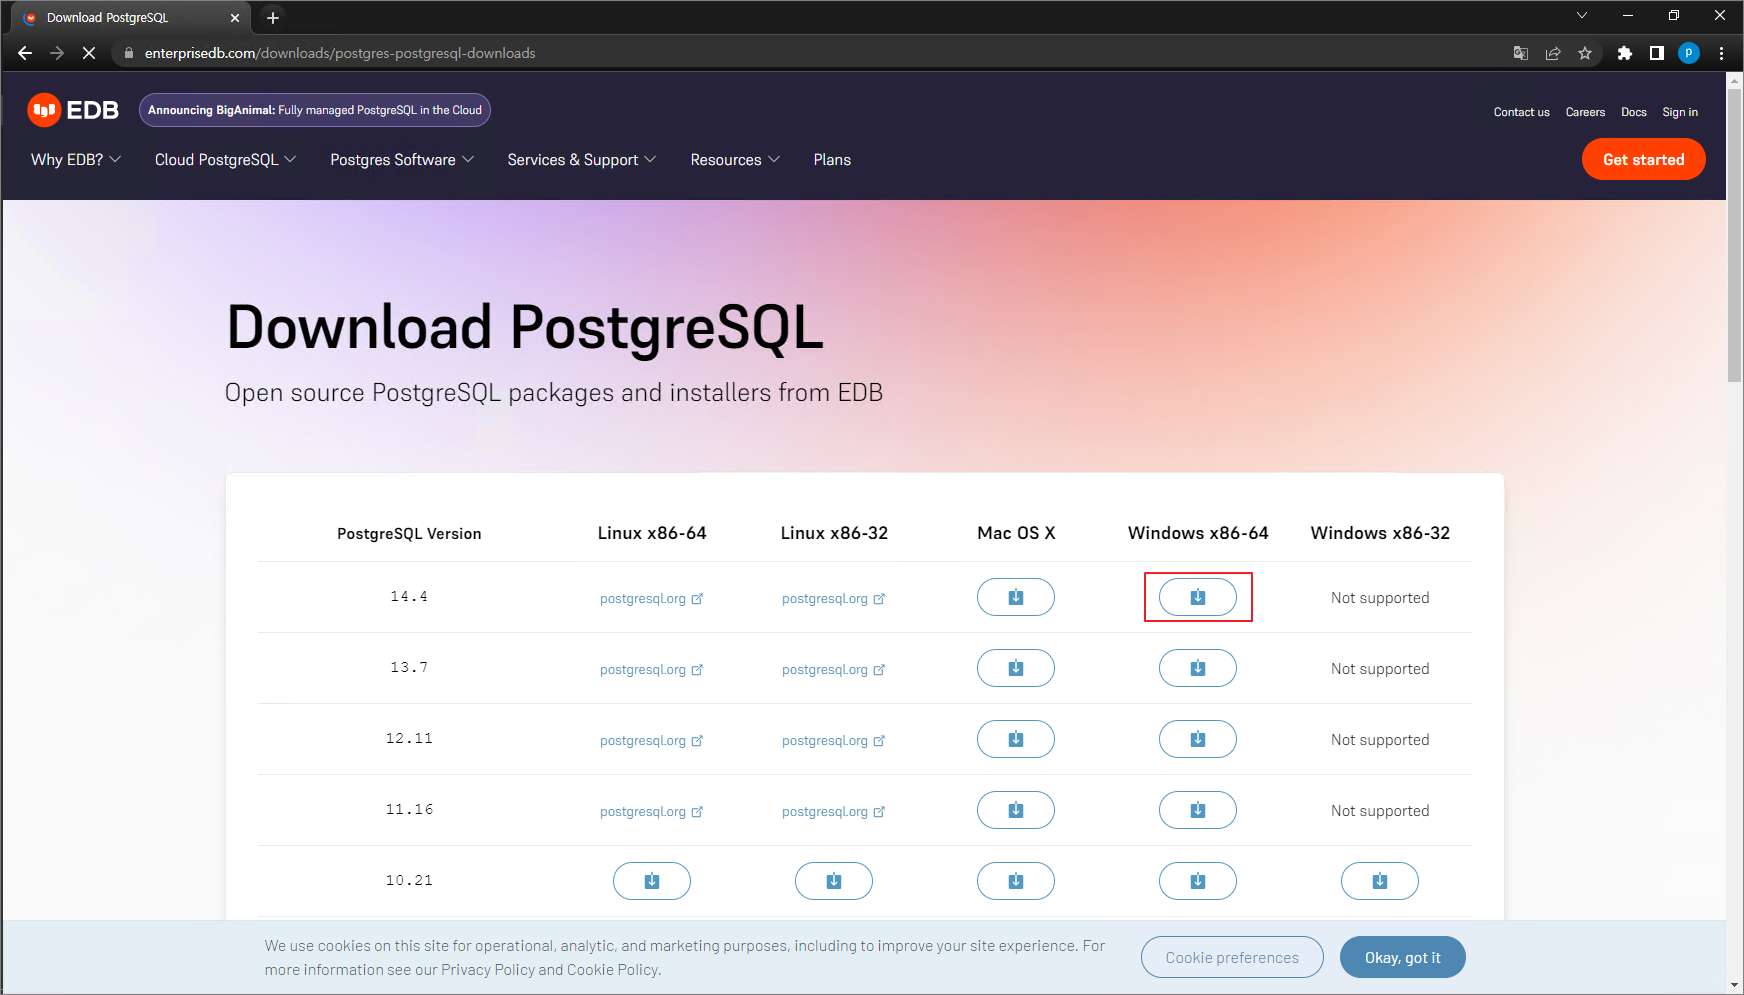Viewport: 1744px width, 995px height.
Task: Select the Windows x86-64 column header
Action: coord(1198,533)
